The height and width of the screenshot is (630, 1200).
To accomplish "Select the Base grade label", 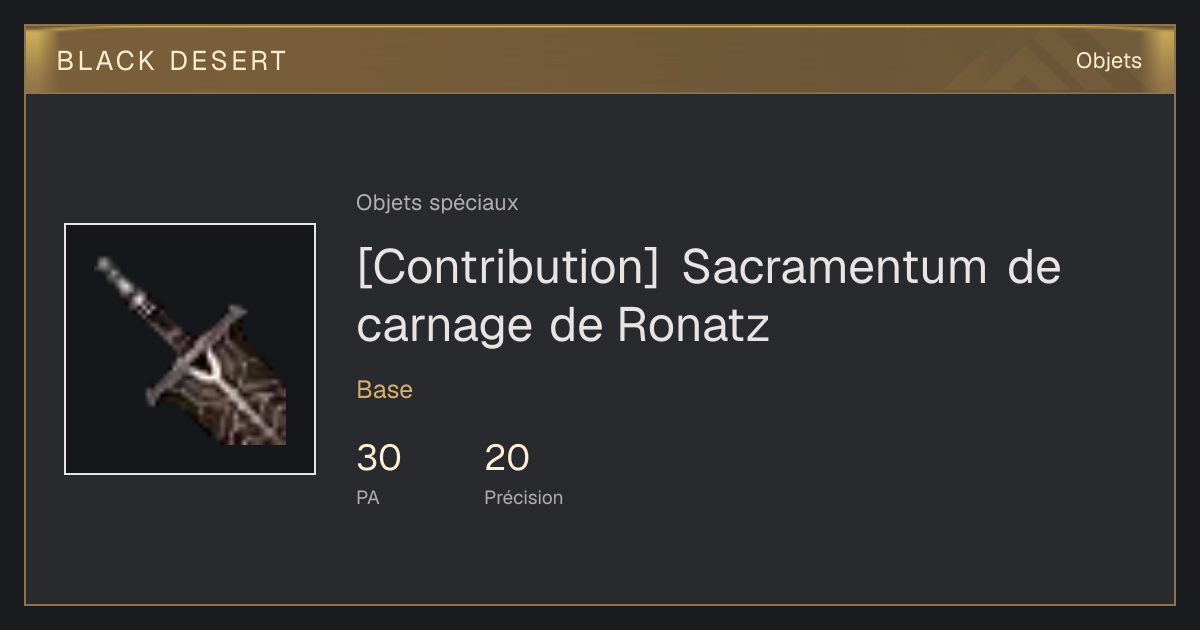I will click(385, 390).
